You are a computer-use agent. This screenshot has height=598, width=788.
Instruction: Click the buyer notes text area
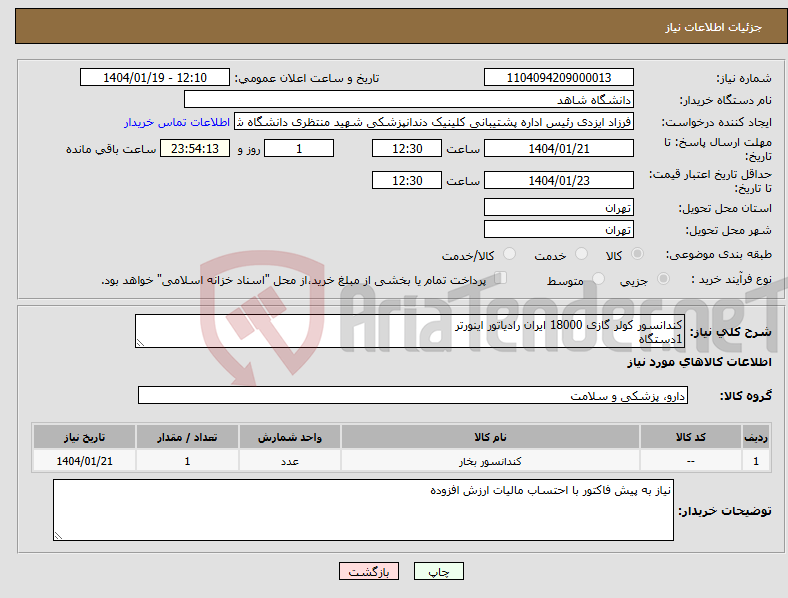pyautogui.click(x=363, y=510)
